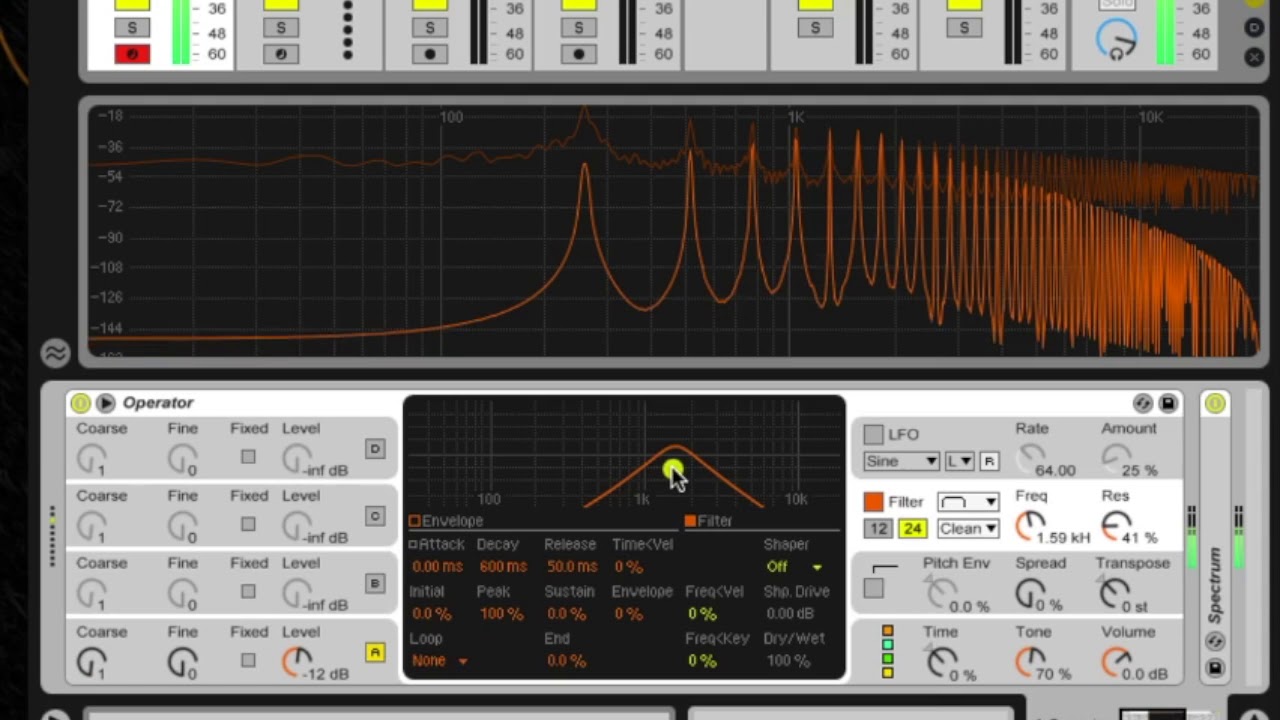This screenshot has height=720, width=1280.
Task: Adjust the filter Res knob
Action: 1116,527
